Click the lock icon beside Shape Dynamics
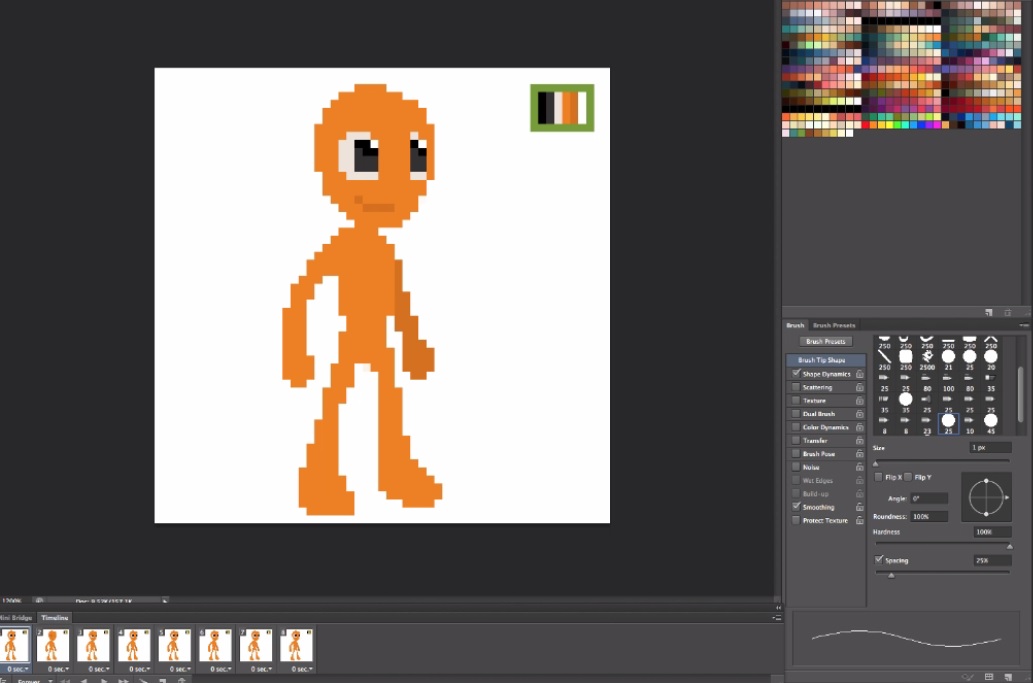Screen dimensions: 1033x683 pyautogui.click(x=859, y=374)
